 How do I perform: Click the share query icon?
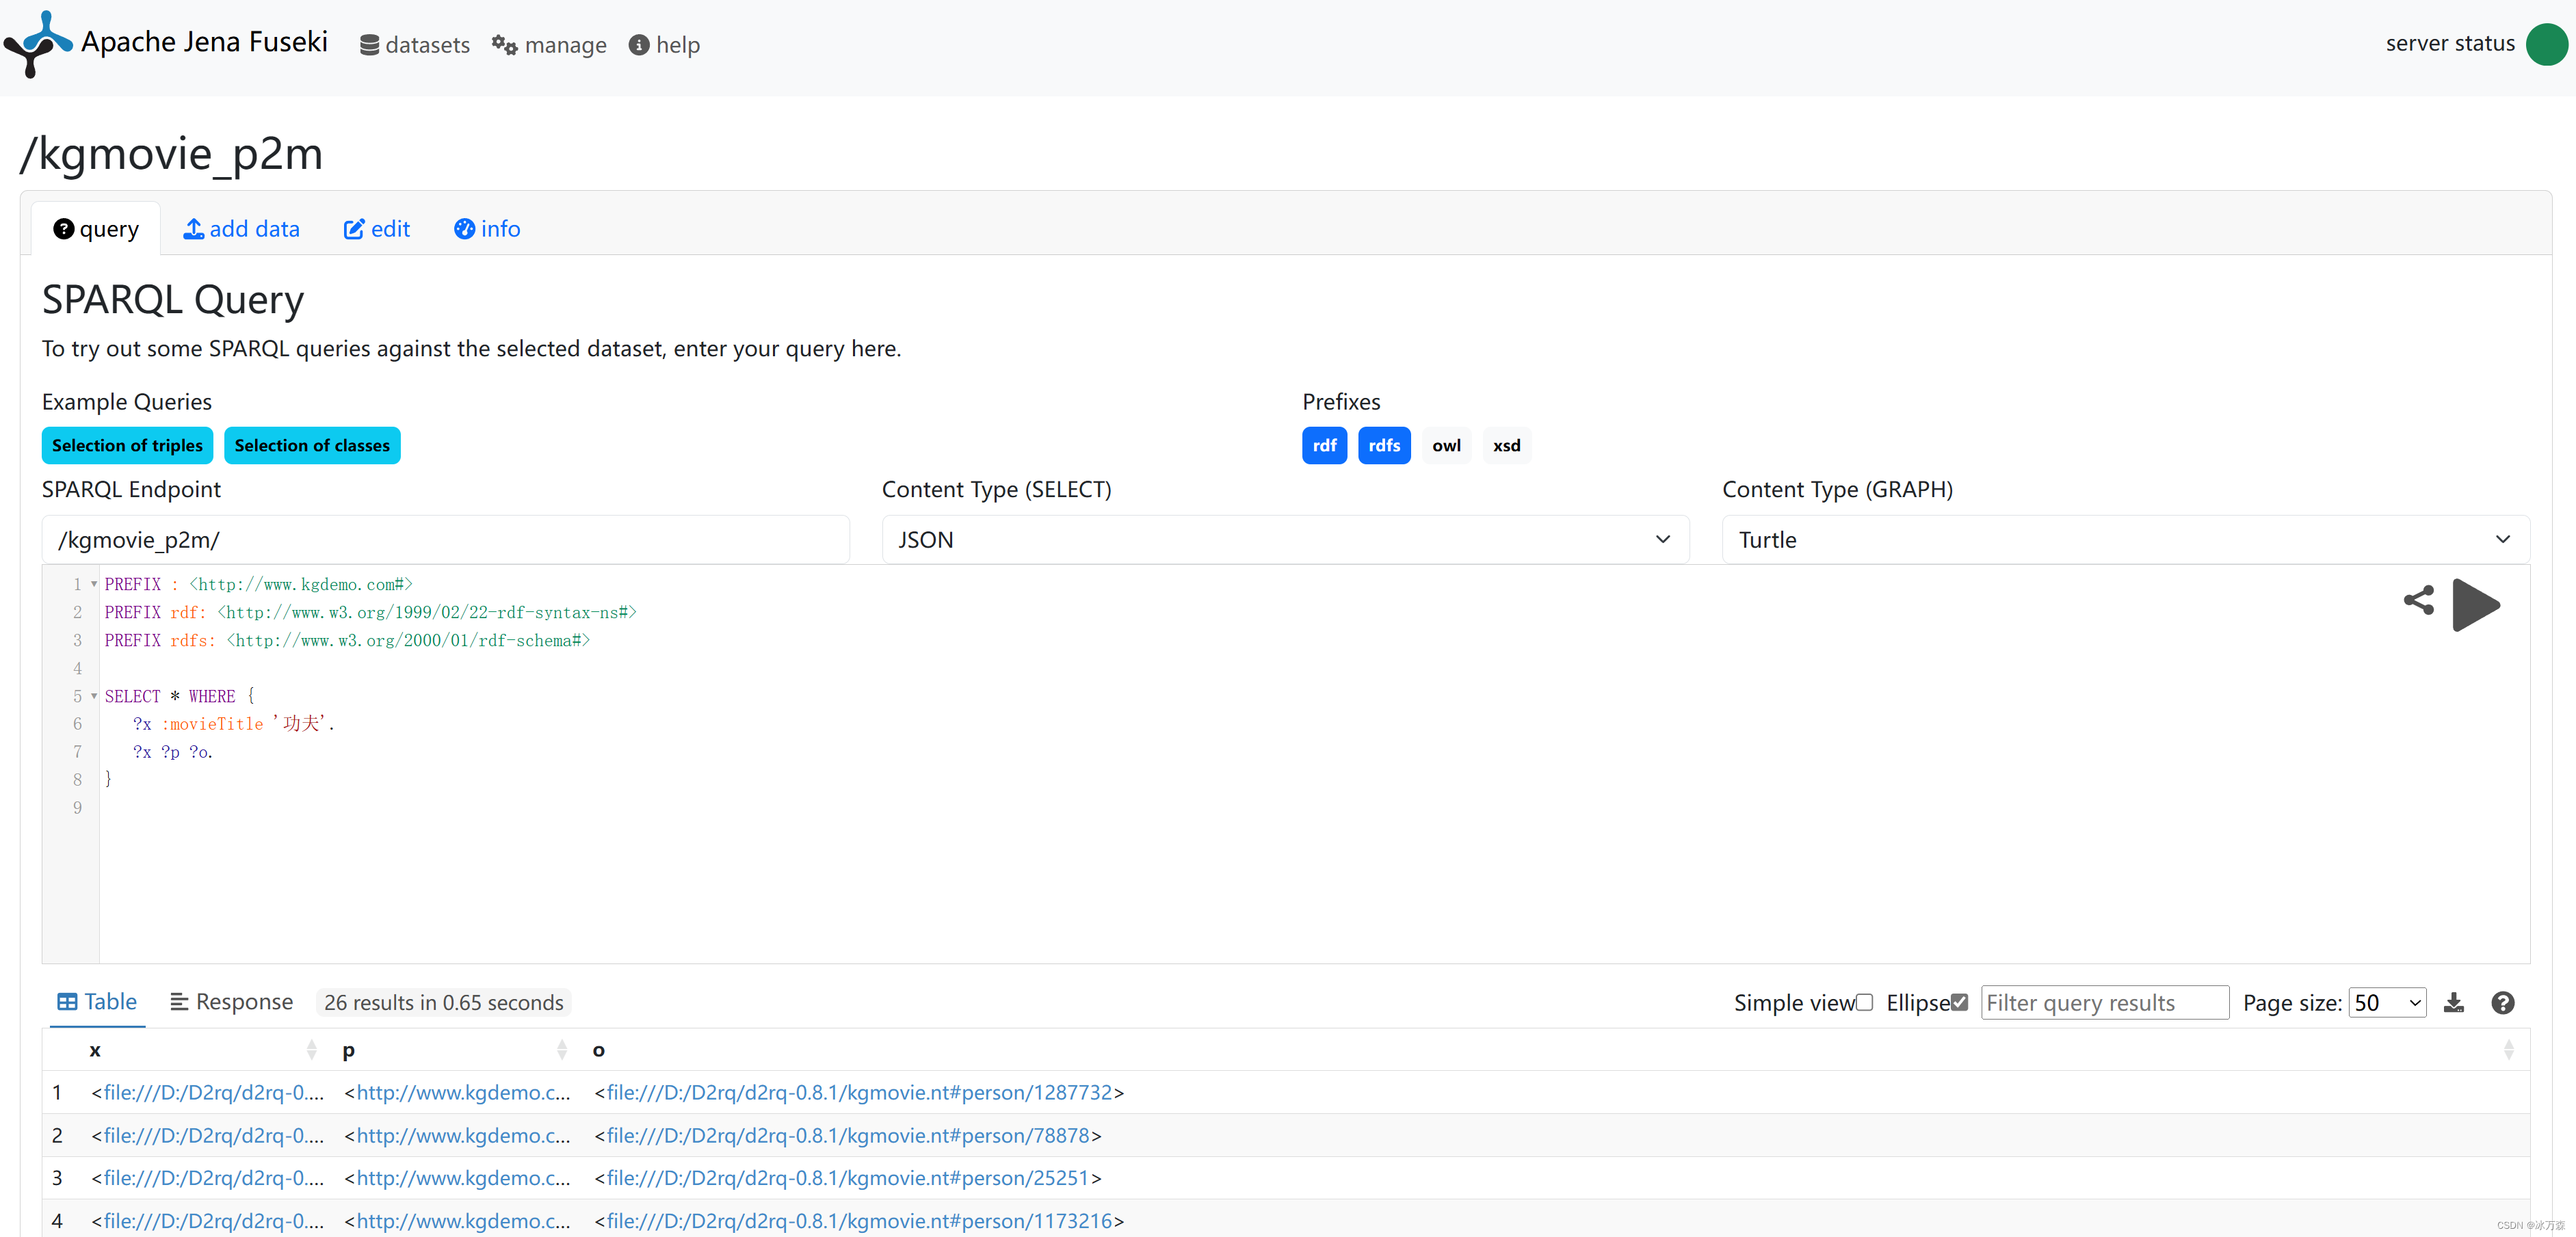click(2418, 600)
